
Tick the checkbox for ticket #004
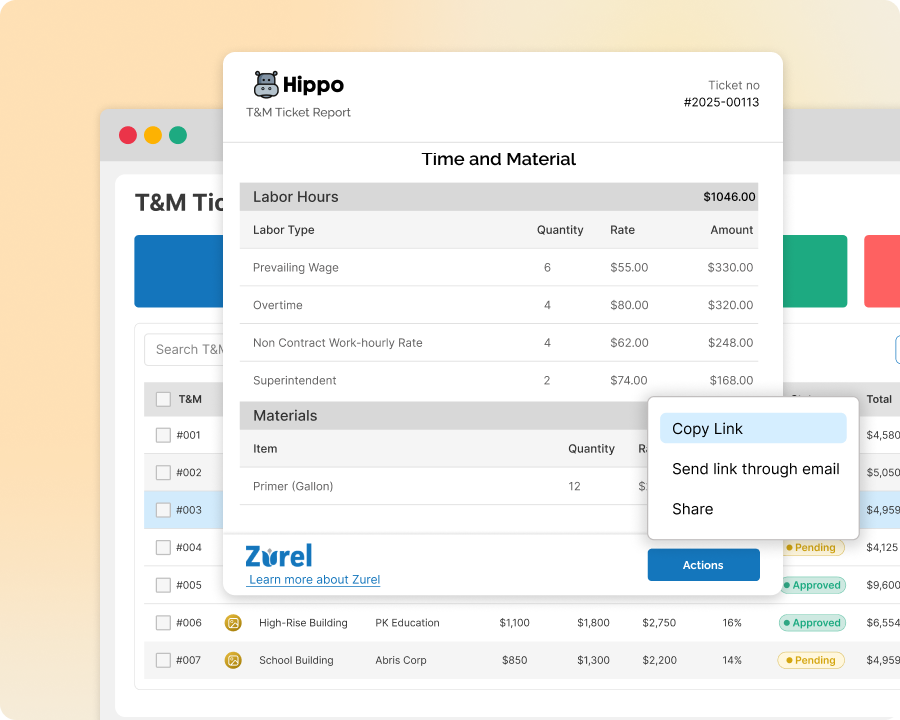[164, 547]
